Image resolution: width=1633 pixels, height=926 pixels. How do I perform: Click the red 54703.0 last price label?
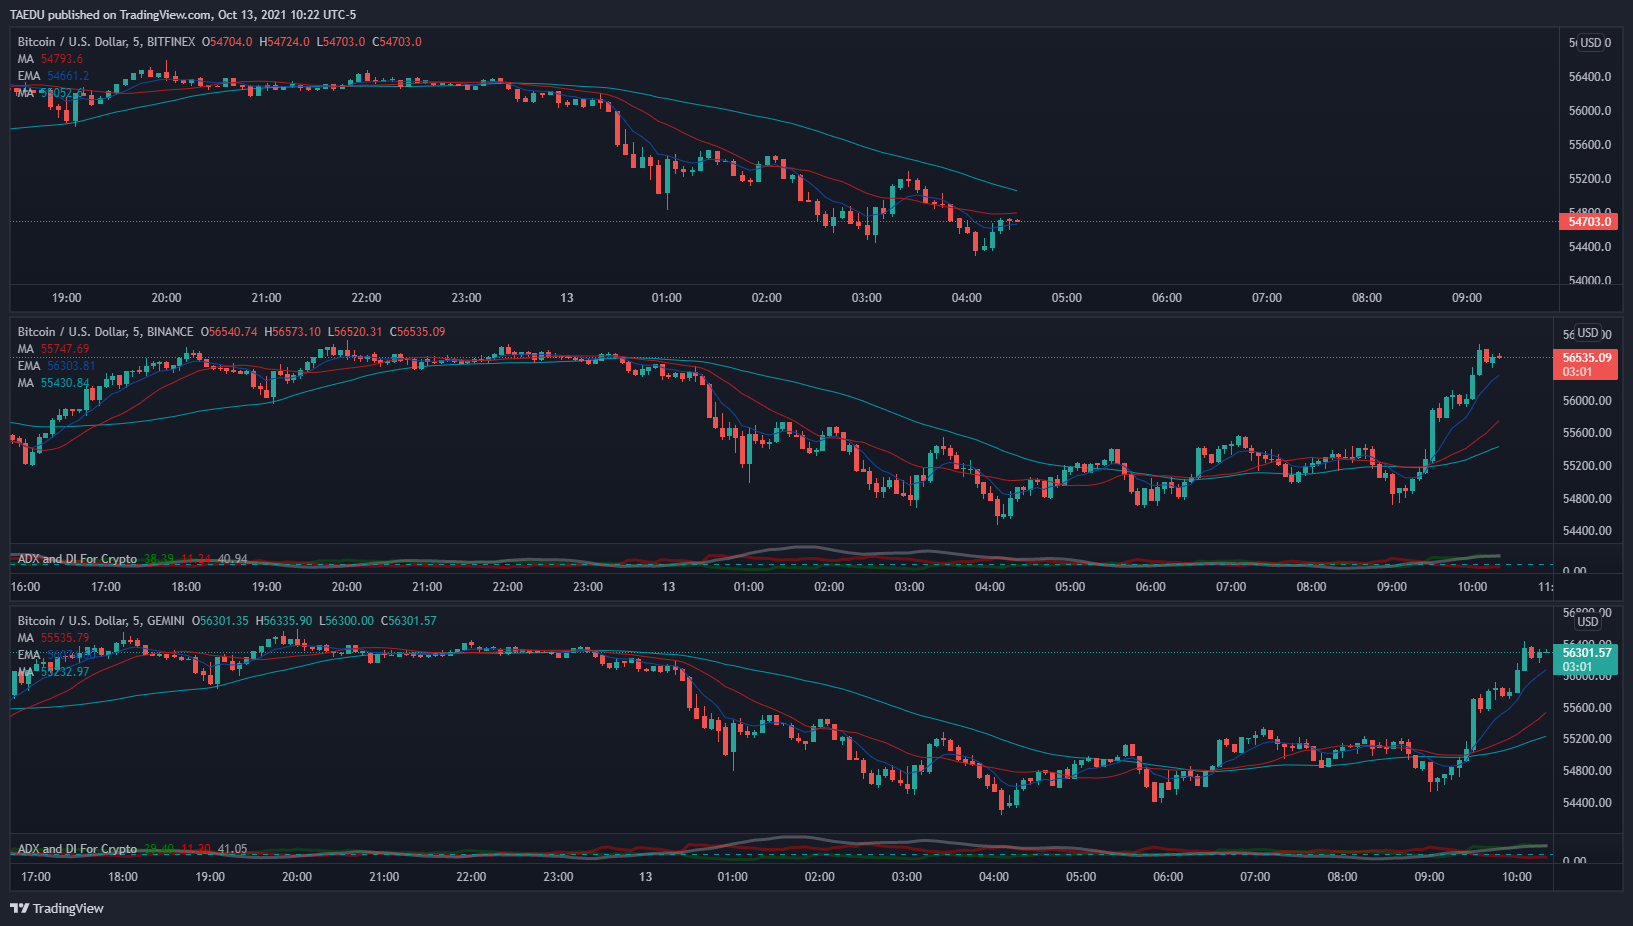tap(1588, 222)
